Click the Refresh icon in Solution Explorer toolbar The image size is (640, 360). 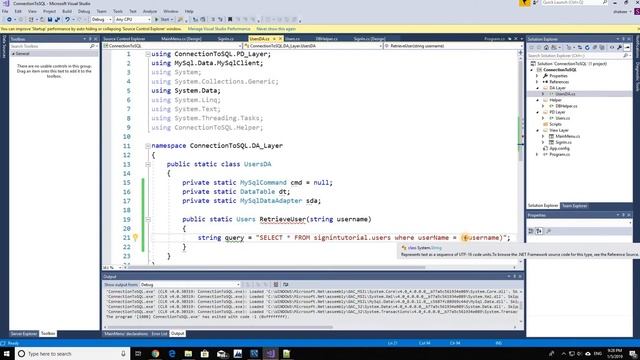(587, 48)
